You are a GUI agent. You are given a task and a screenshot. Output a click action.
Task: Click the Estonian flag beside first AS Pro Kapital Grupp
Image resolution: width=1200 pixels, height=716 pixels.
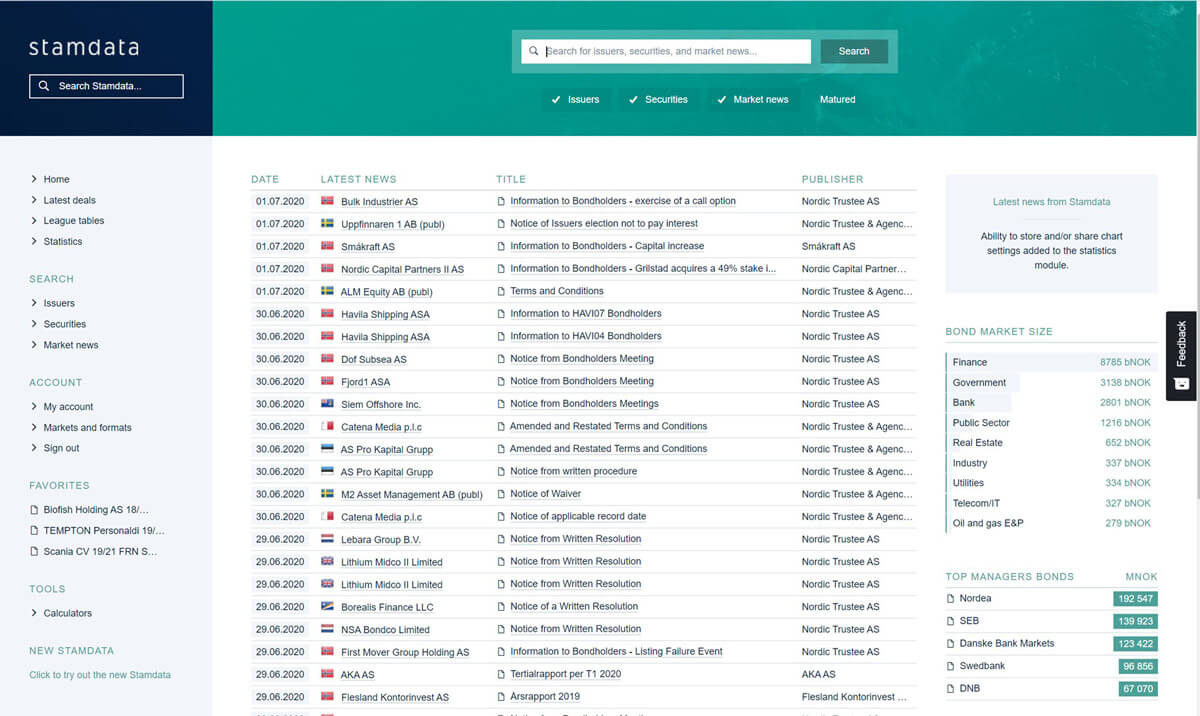[327, 449]
